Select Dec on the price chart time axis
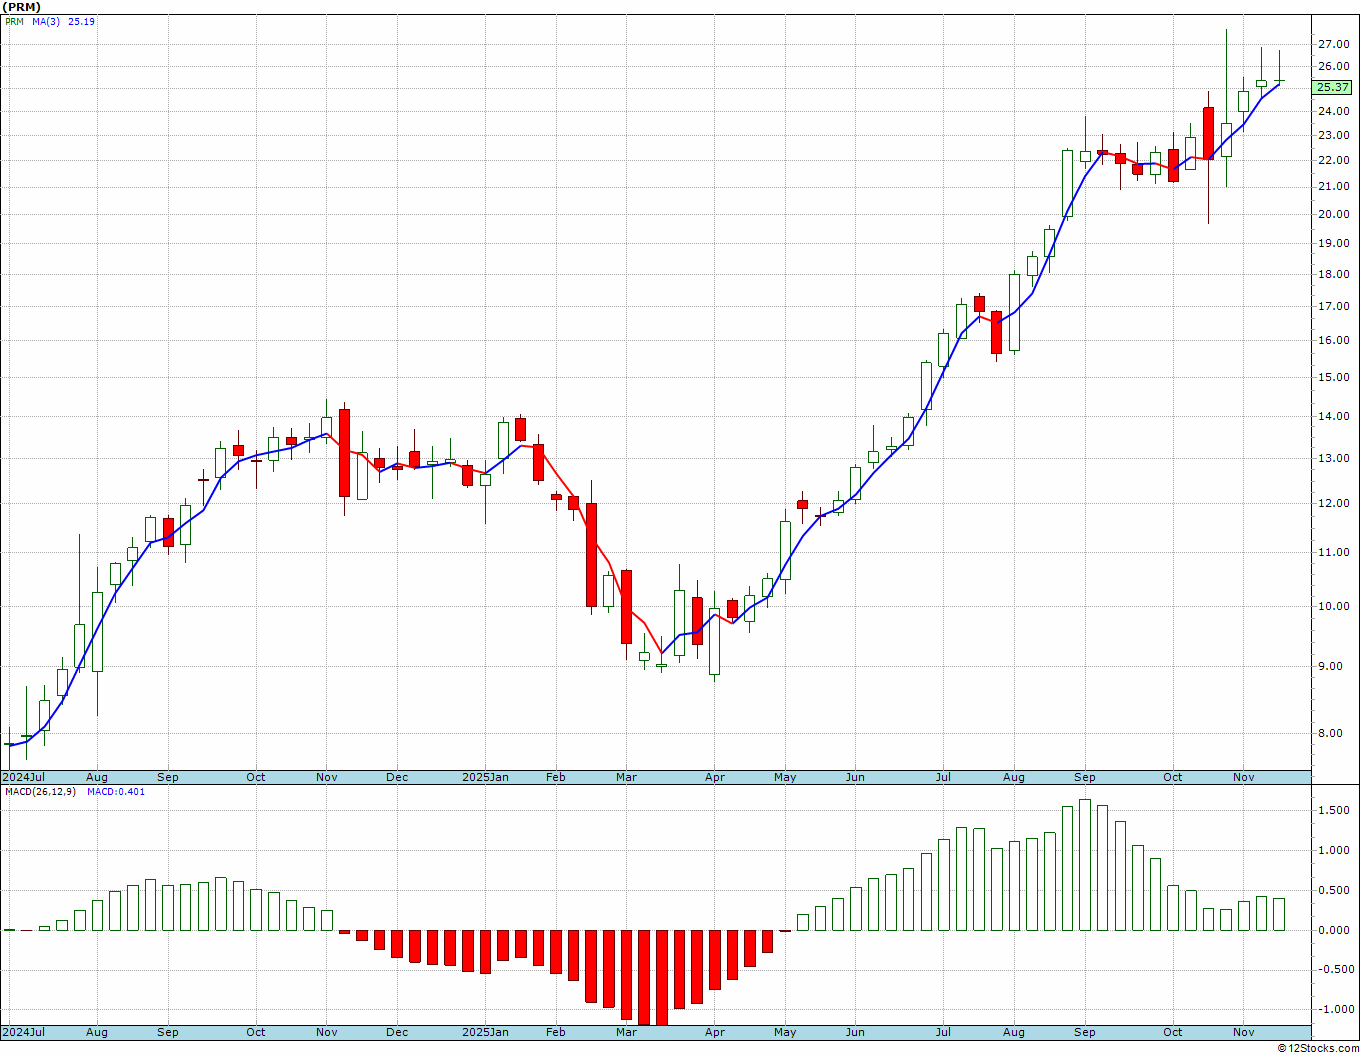 coord(397,777)
